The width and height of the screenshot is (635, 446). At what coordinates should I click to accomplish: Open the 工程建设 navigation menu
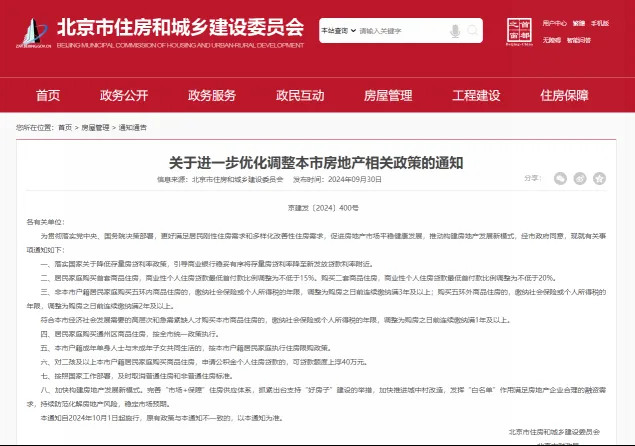tap(476, 95)
